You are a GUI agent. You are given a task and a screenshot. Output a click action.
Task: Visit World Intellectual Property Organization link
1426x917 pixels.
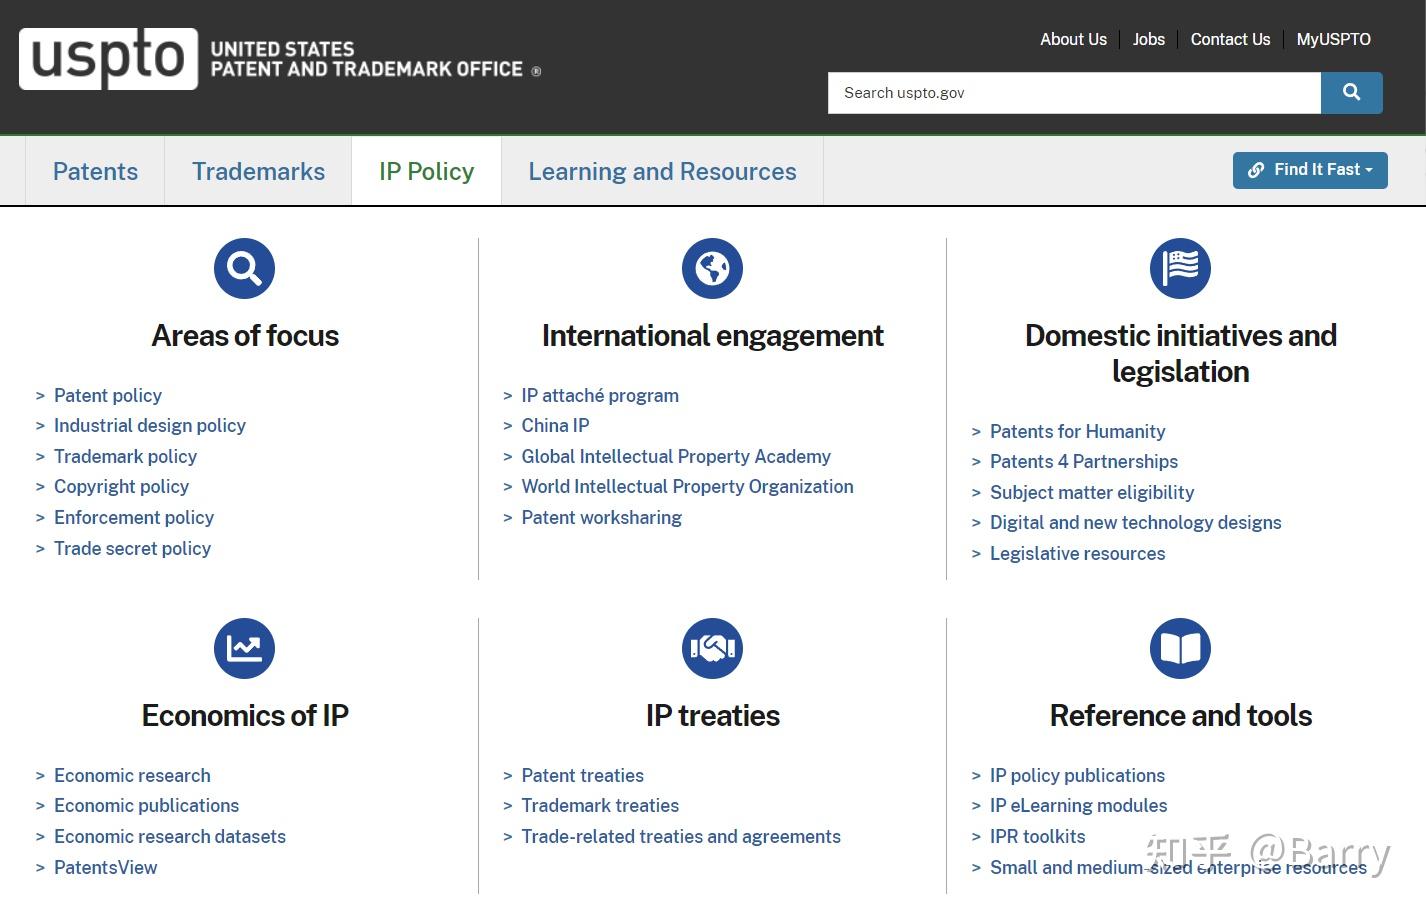(x=687, y=486)
